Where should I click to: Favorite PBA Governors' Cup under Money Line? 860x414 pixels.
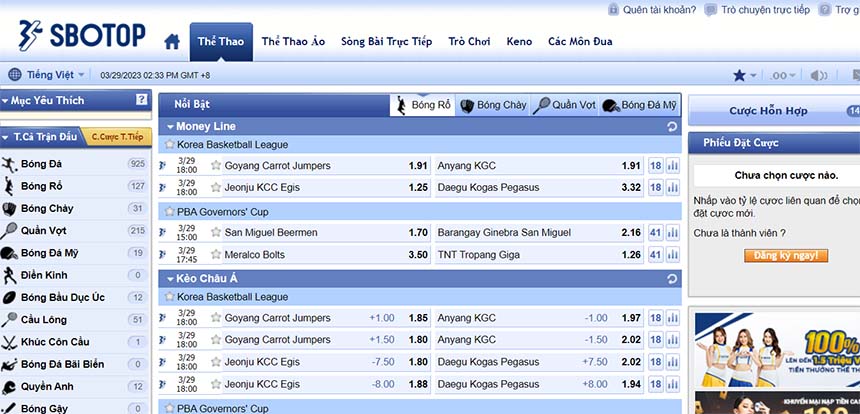point(169,212)
